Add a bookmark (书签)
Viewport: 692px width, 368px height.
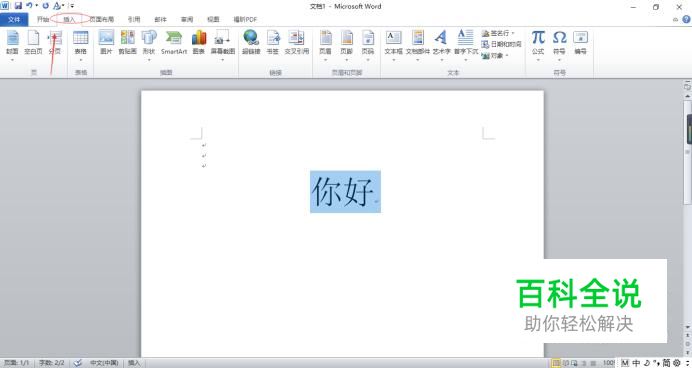click(273, 43)
